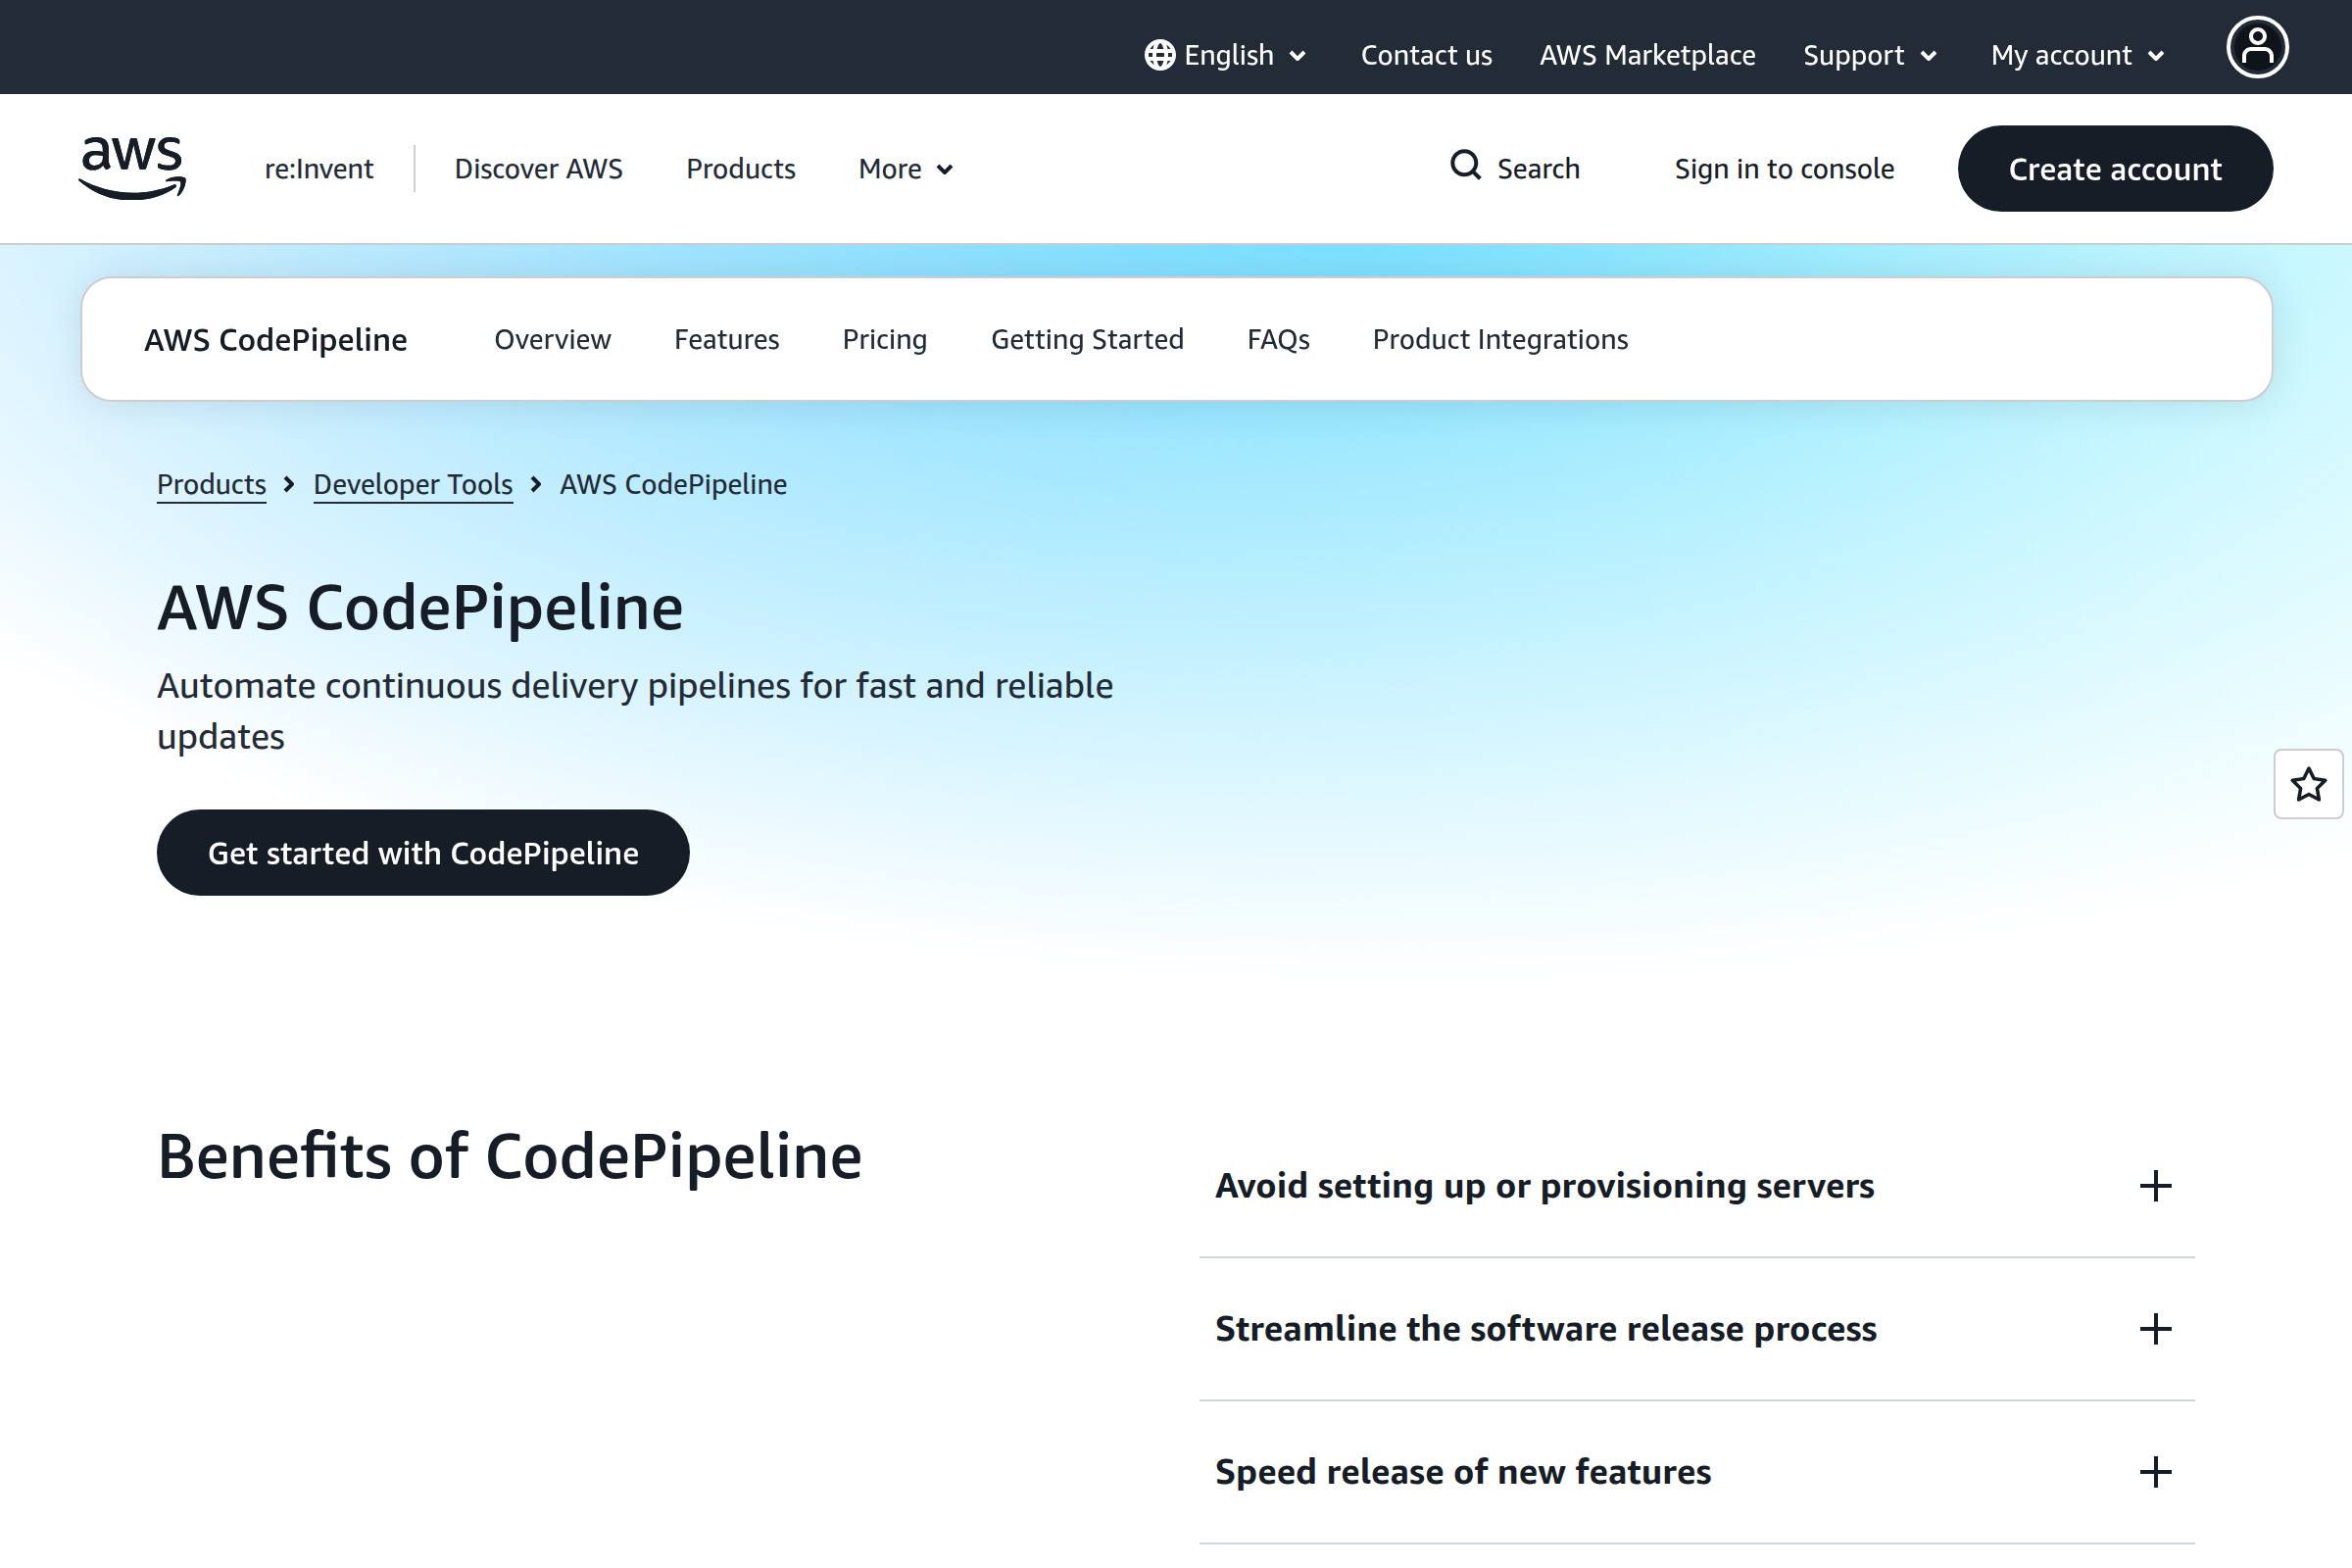Click Contact us link
The height and width of the screenshot is (1568, 2352).
[1426, 55]
